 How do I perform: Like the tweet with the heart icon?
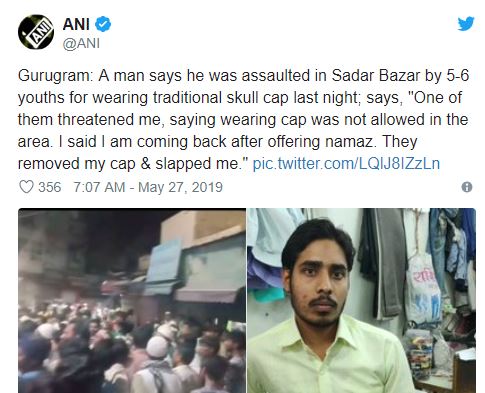pos(26,187)
